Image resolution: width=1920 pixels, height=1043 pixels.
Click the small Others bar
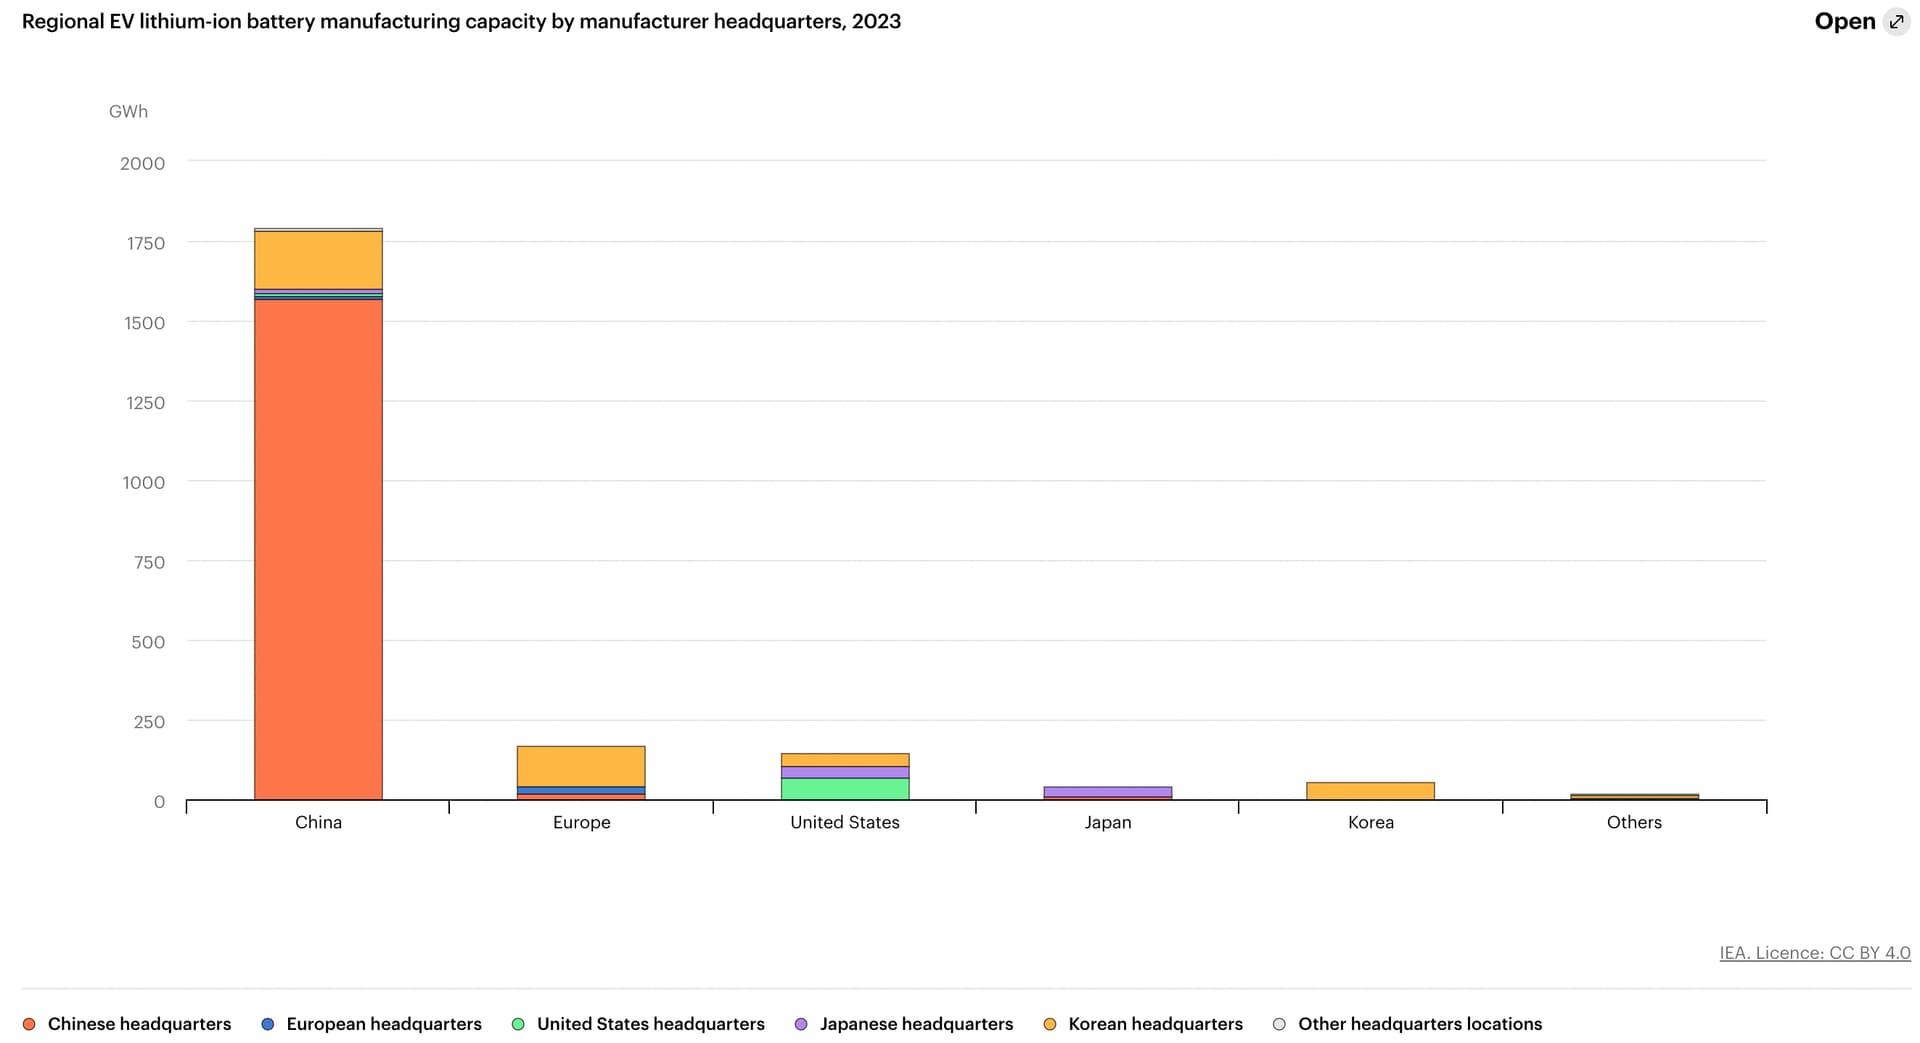pos(1634,797)
